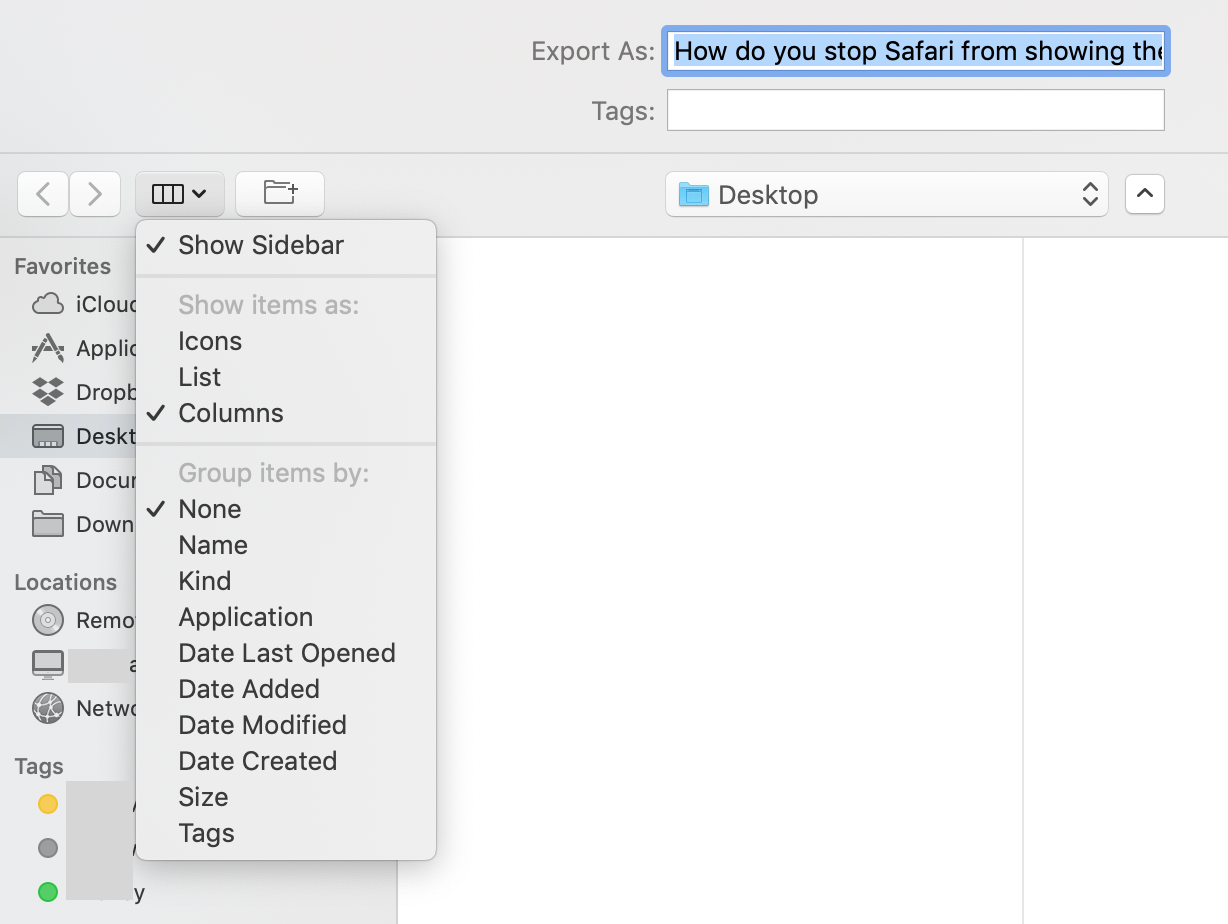Group items by Name
Viewport: 1228px width, 924px height.
tap(286, 545)
